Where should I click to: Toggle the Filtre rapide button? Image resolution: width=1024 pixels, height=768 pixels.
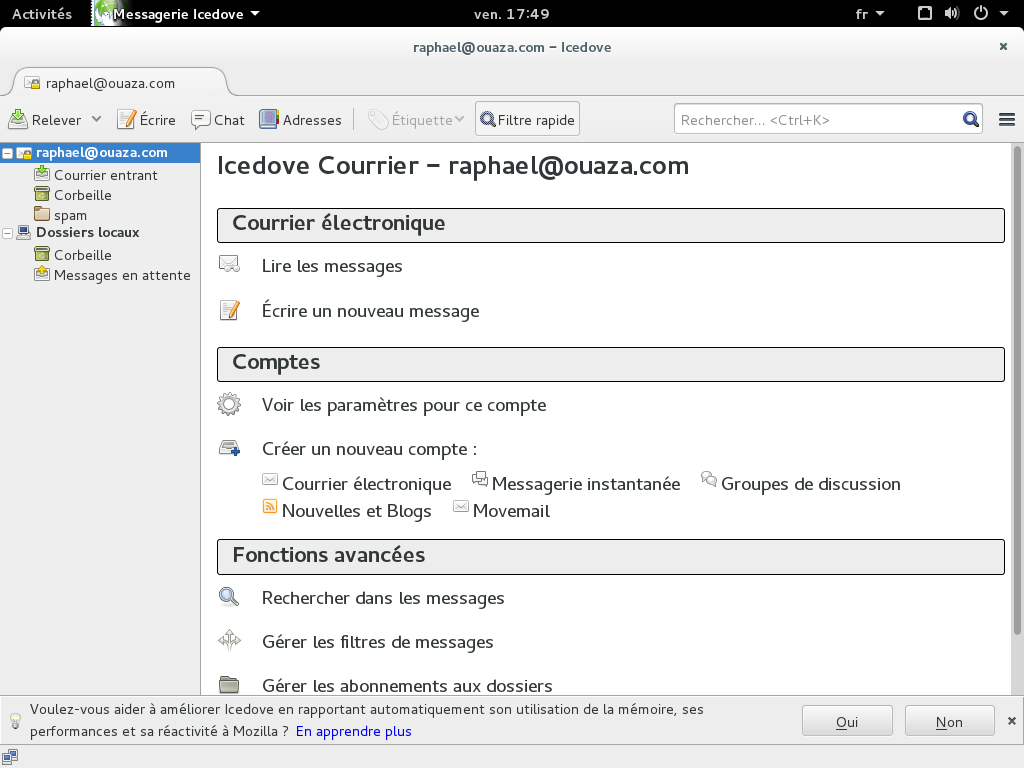(x=527, y=120)
